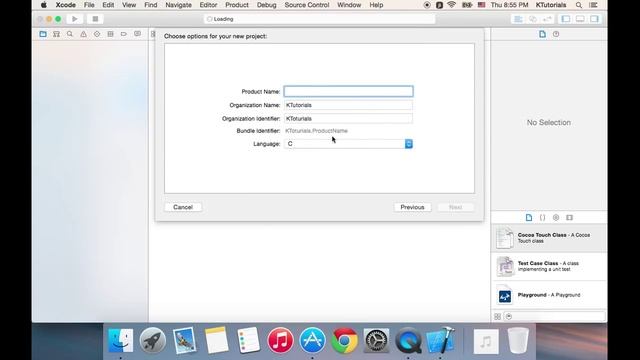The height and width of the screenshot is (360, 640).
Task: Show the Standard editor
Action: [x=518, y=19]
